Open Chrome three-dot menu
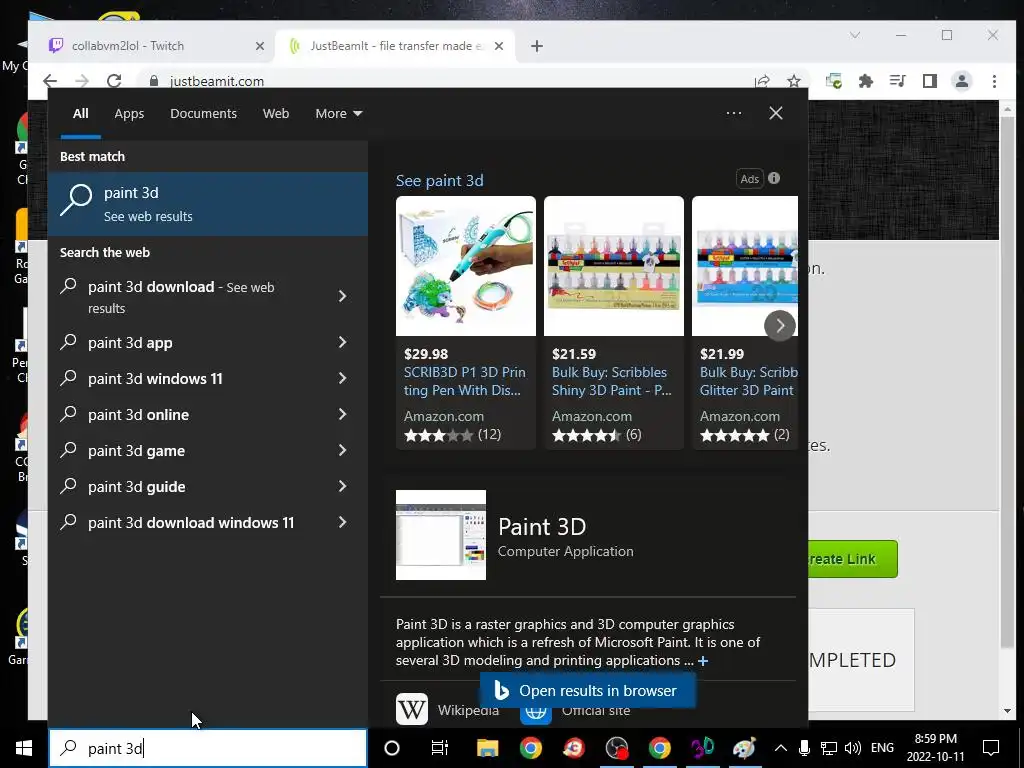 click(x=994, y=81)
